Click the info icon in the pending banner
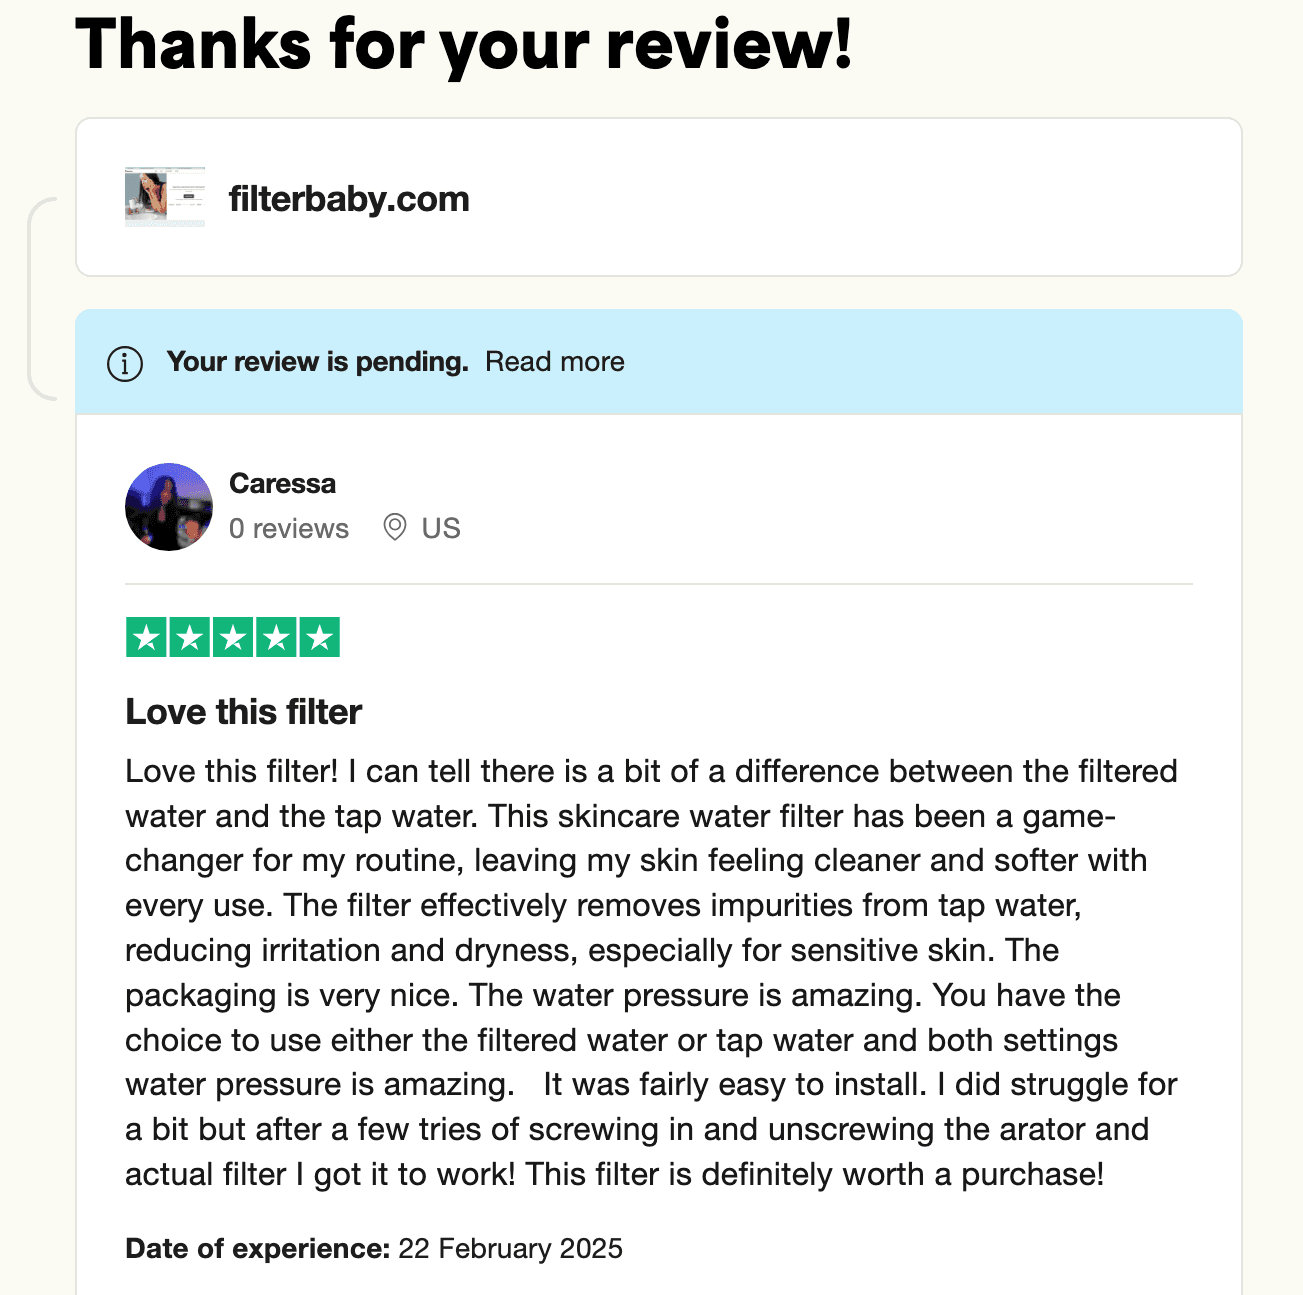Image resolution: width=1303 pixels, height=1295 pixels. point(124,363)
